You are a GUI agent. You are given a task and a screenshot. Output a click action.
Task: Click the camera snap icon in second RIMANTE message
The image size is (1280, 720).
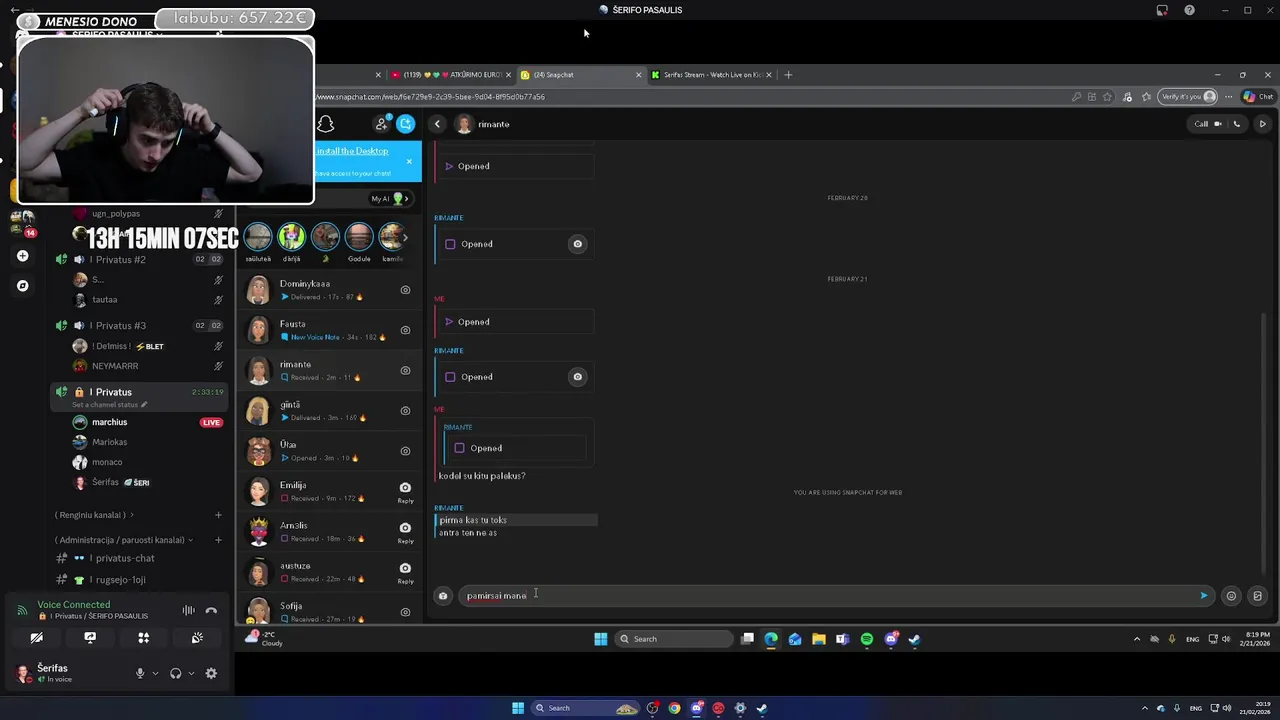pos(577,377)
